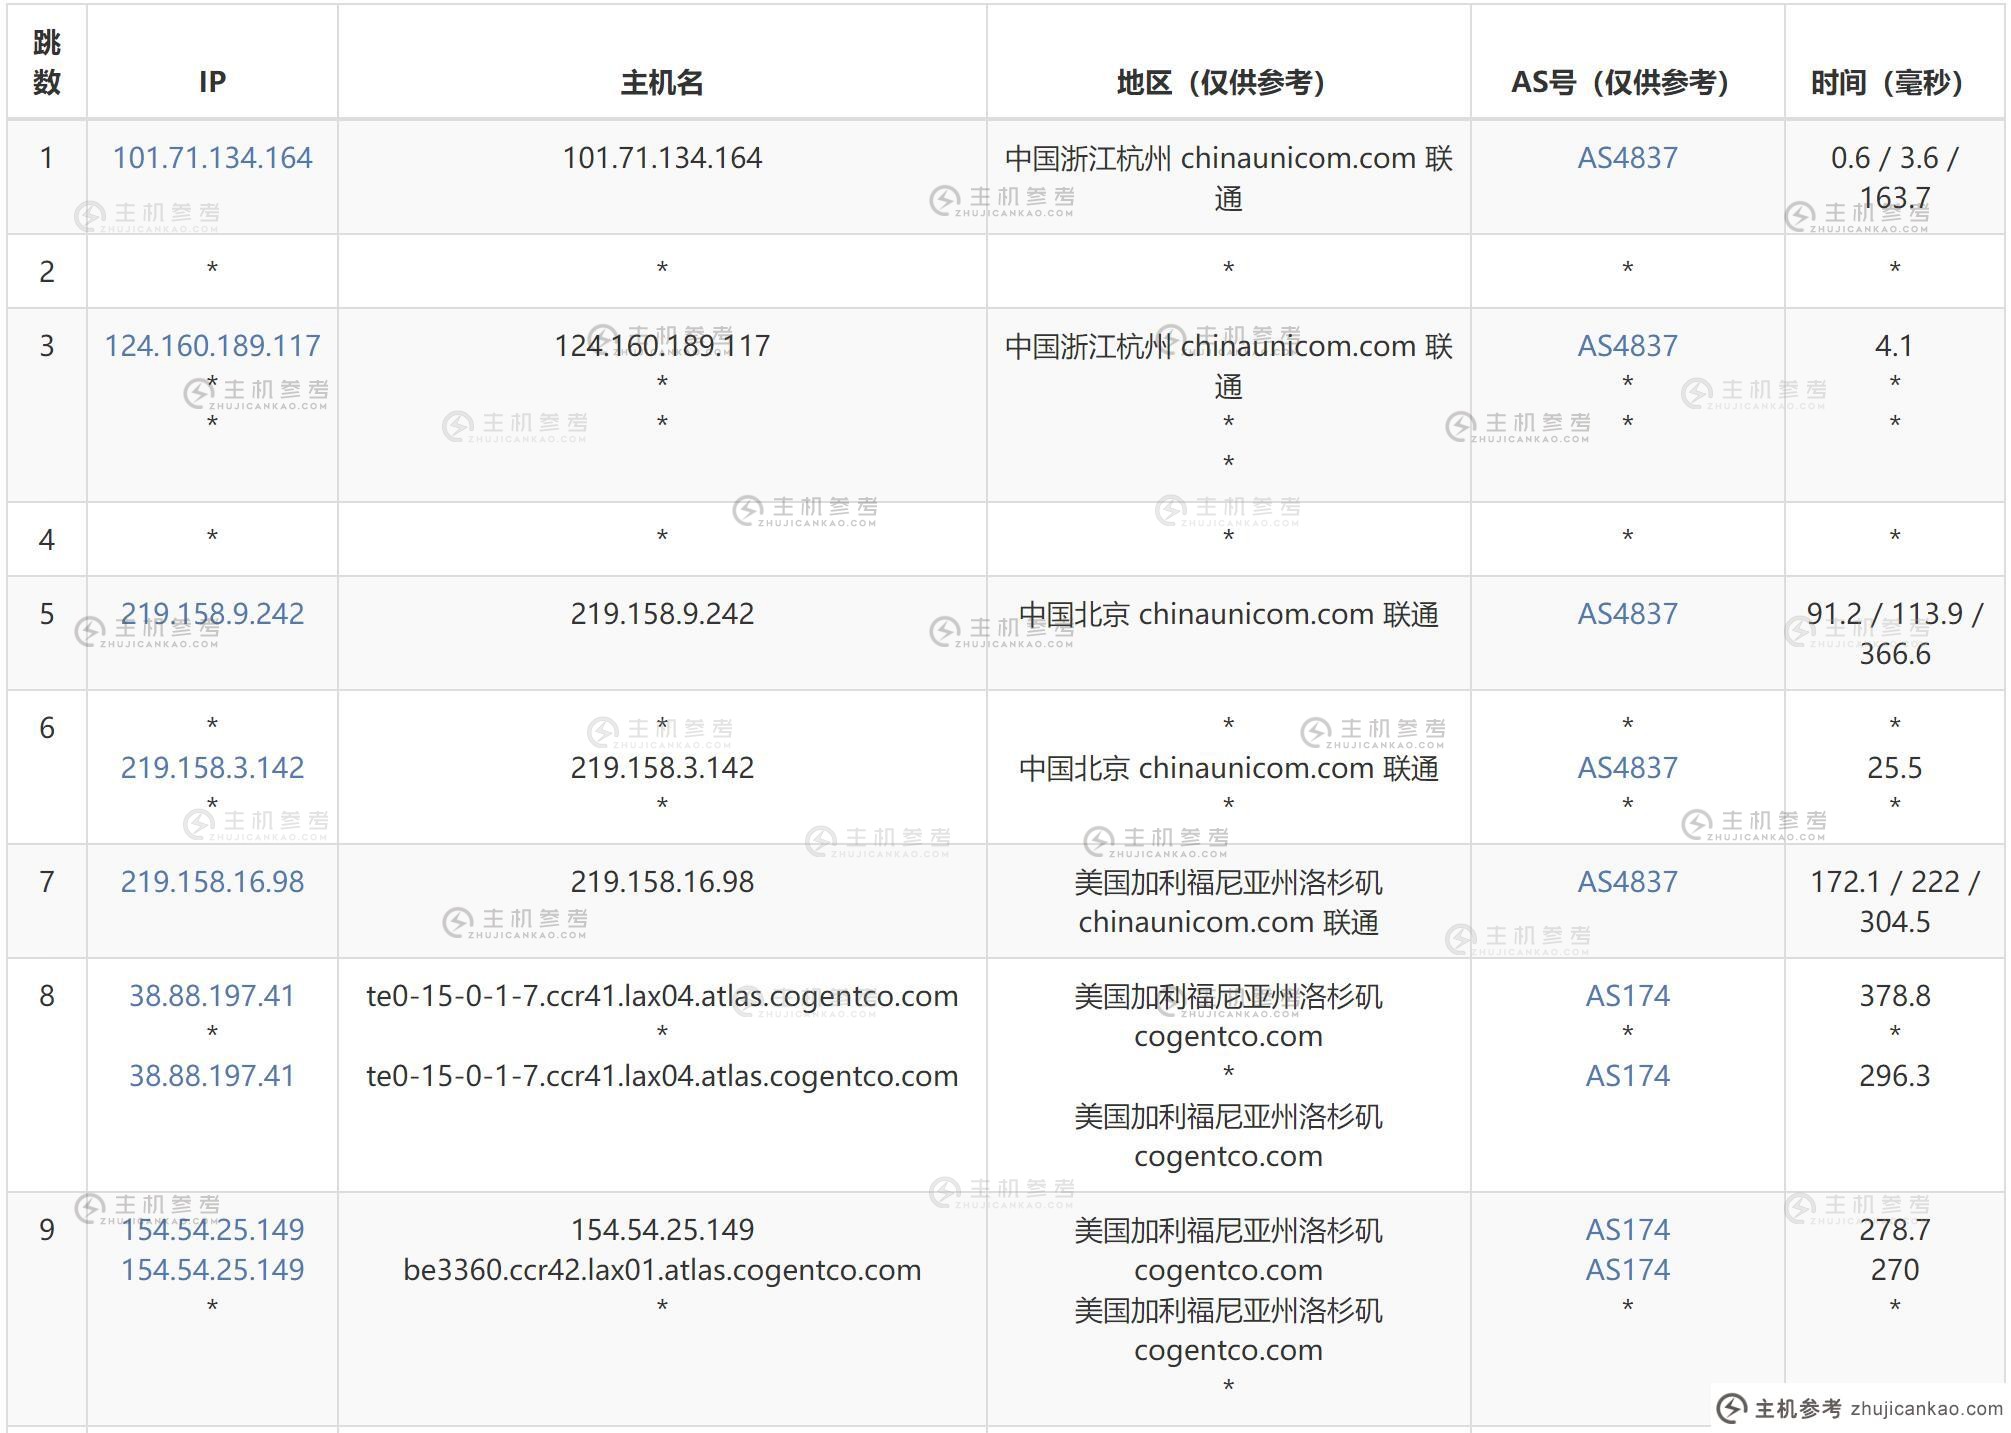Open hop 8's 38.88.197.41 IP link beside 296.3

click(212, 1076)
